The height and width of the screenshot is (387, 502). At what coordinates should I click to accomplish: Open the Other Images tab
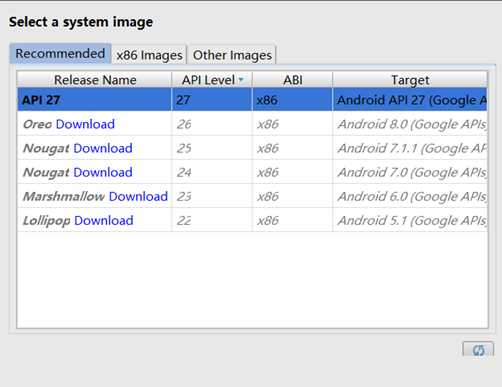[232, 55]
